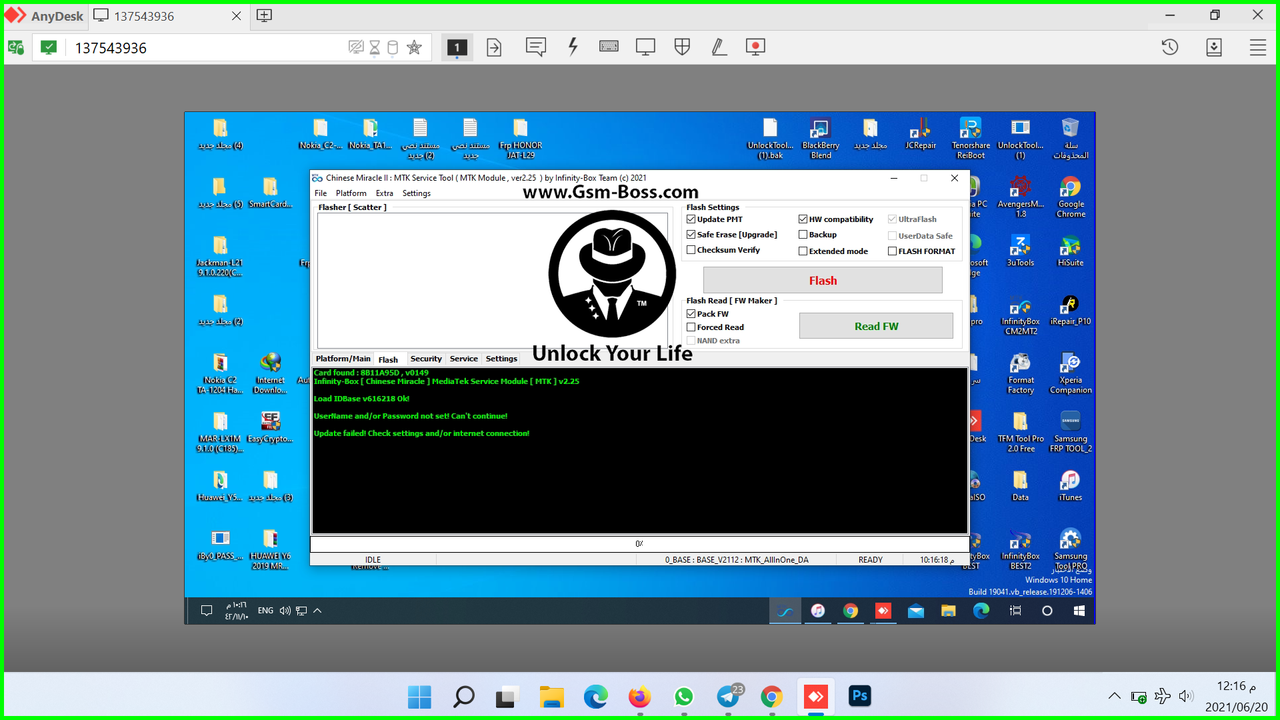The height and width of the screenshot is (720, 1280).
Task: Click the AnyDesk keyboard settings icon
Action: (608, 47)
